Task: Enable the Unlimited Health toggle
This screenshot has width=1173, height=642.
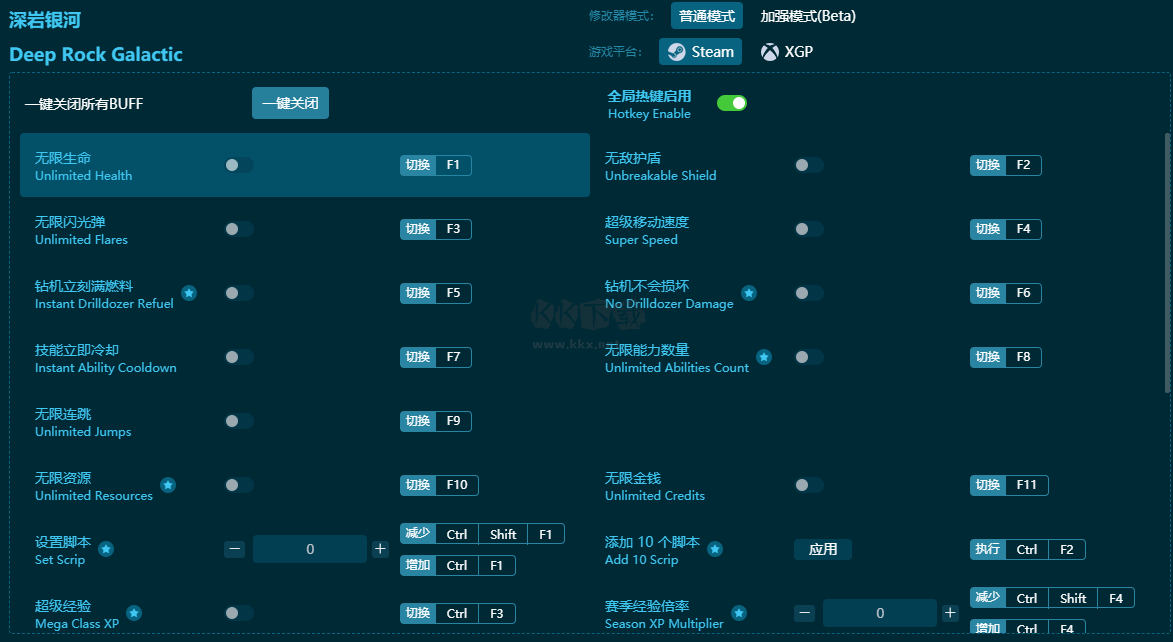Action: [239, 165]
